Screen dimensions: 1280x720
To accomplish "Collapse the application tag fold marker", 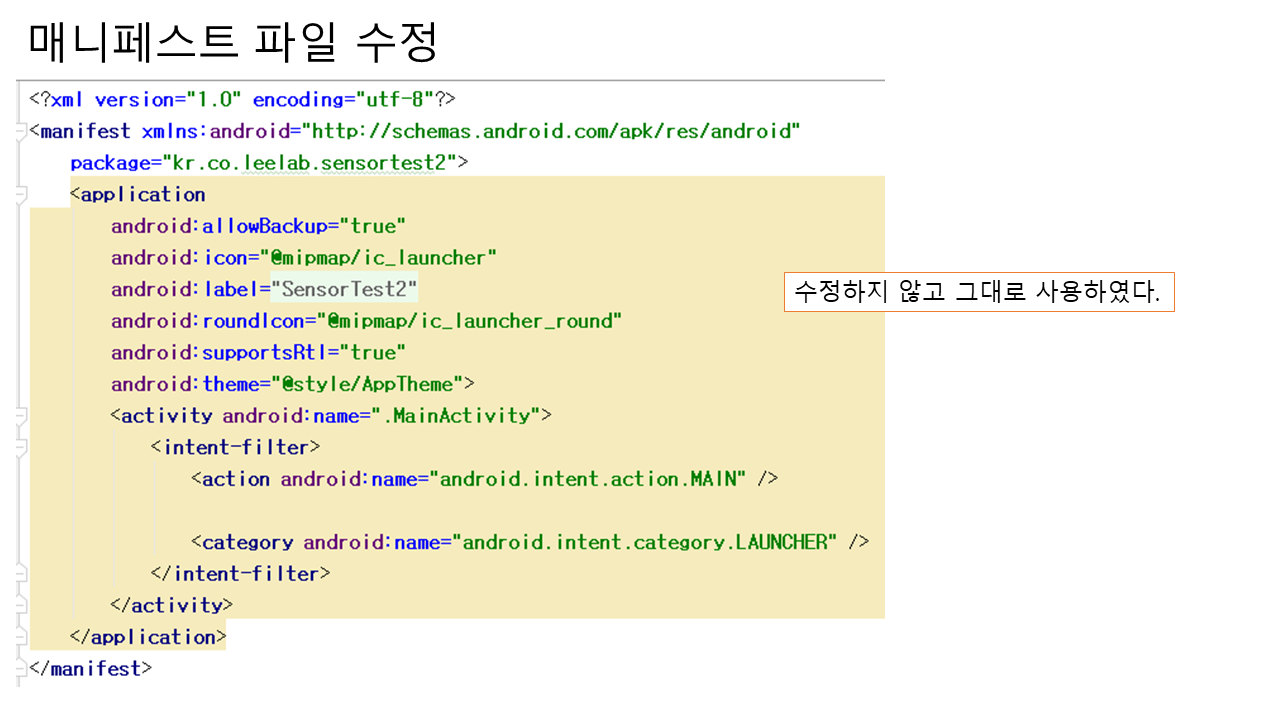I will coord(21,195).
